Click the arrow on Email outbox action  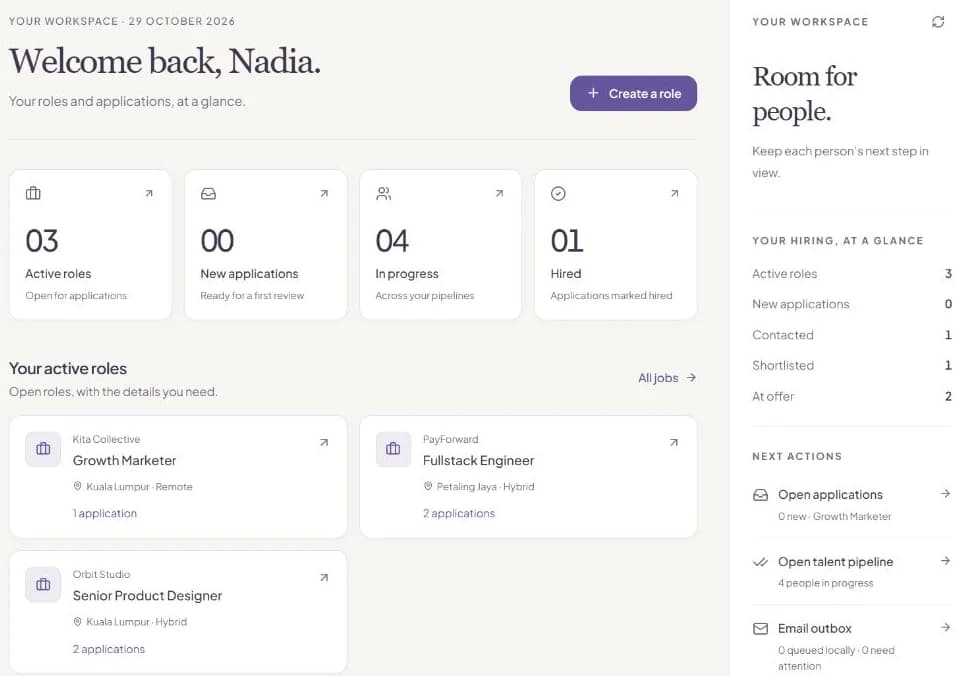(x=945, y=628)
